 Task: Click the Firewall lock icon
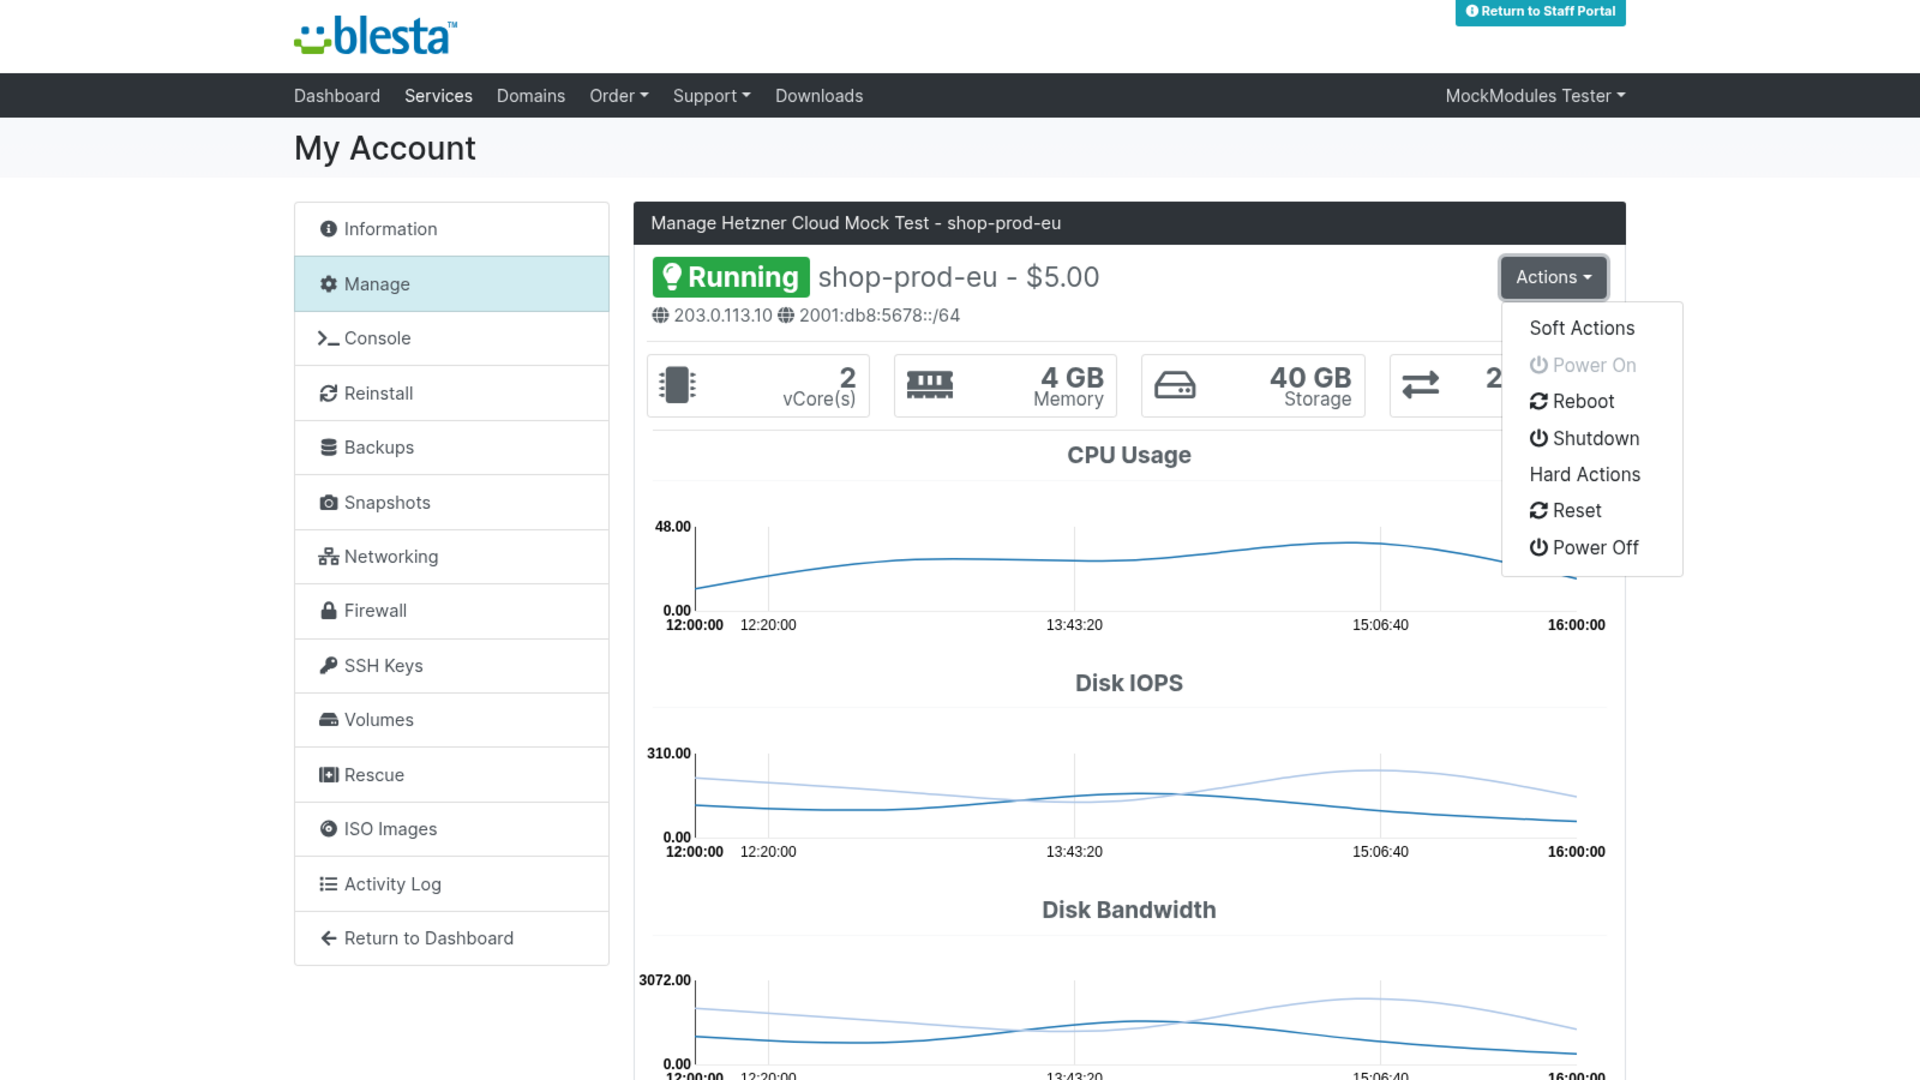click(x=328, y=610)
